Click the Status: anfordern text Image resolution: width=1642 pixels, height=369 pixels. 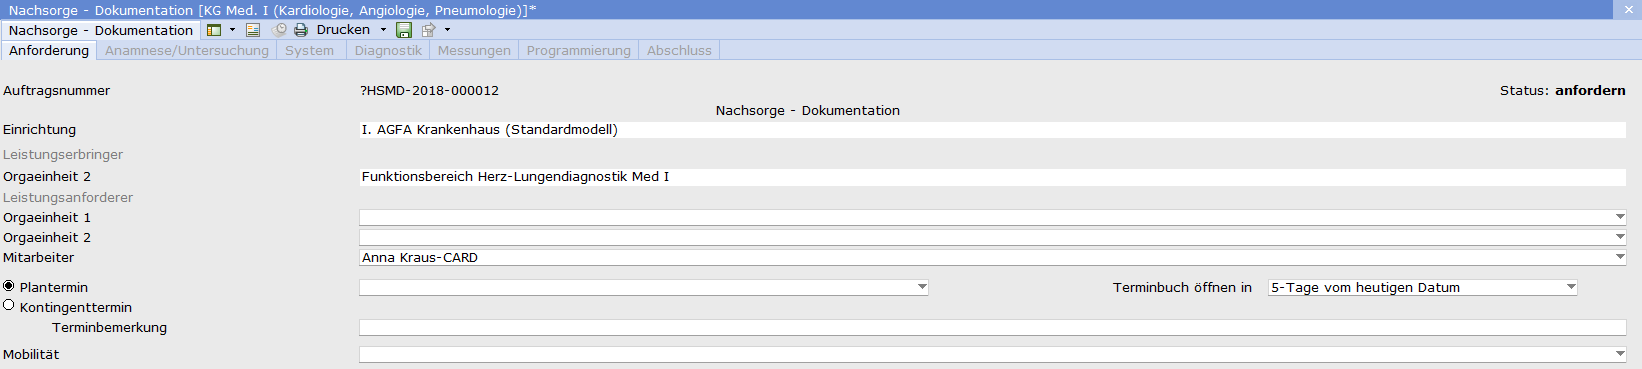pyautogui.click(x=1562, y=90)
